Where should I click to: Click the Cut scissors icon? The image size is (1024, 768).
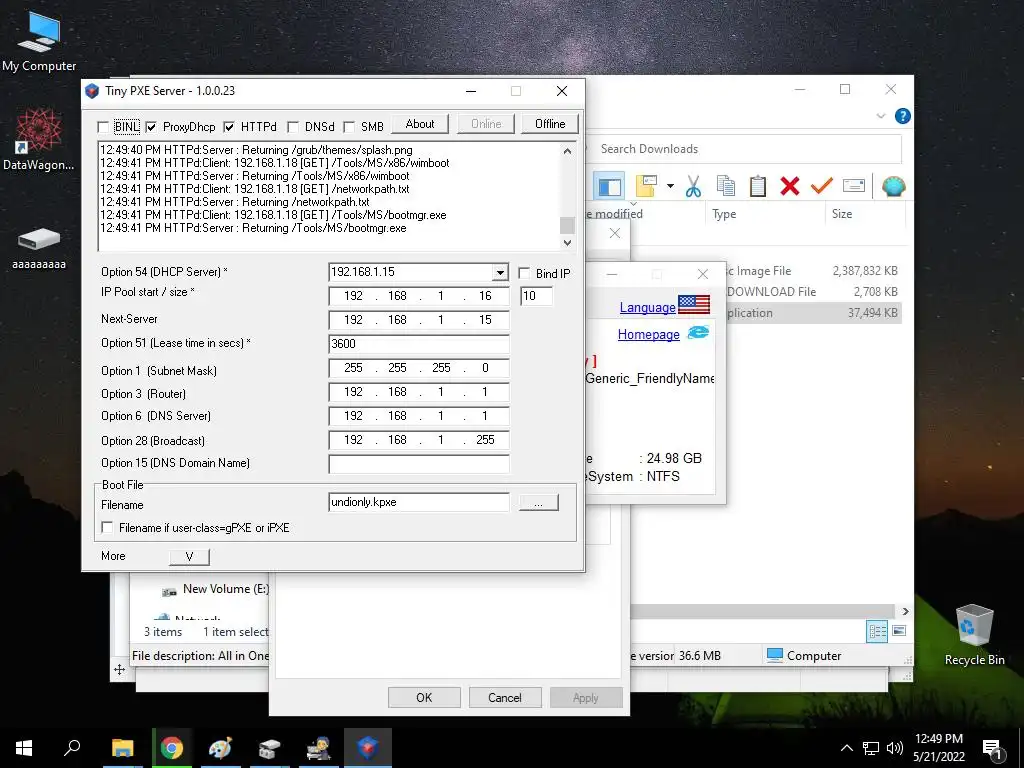click(x=693, y=186)
